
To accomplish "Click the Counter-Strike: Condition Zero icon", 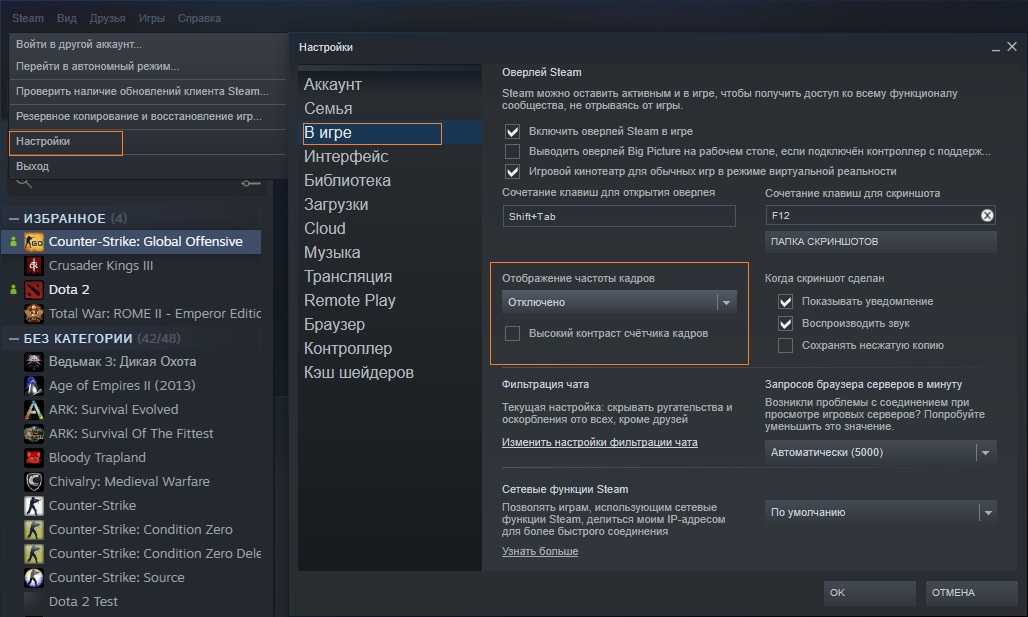I will (34, 530).
